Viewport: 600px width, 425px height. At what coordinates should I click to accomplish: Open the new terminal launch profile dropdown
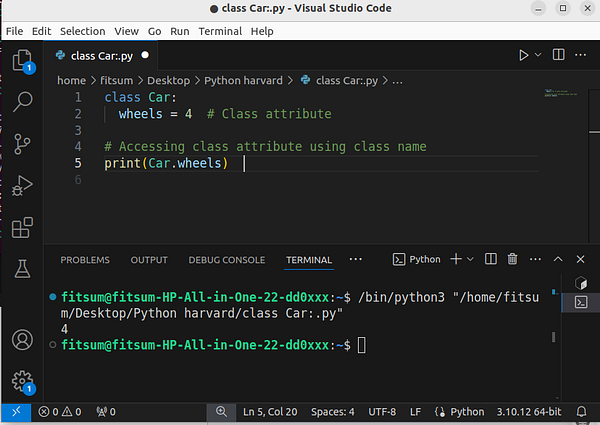click(470, 259)
